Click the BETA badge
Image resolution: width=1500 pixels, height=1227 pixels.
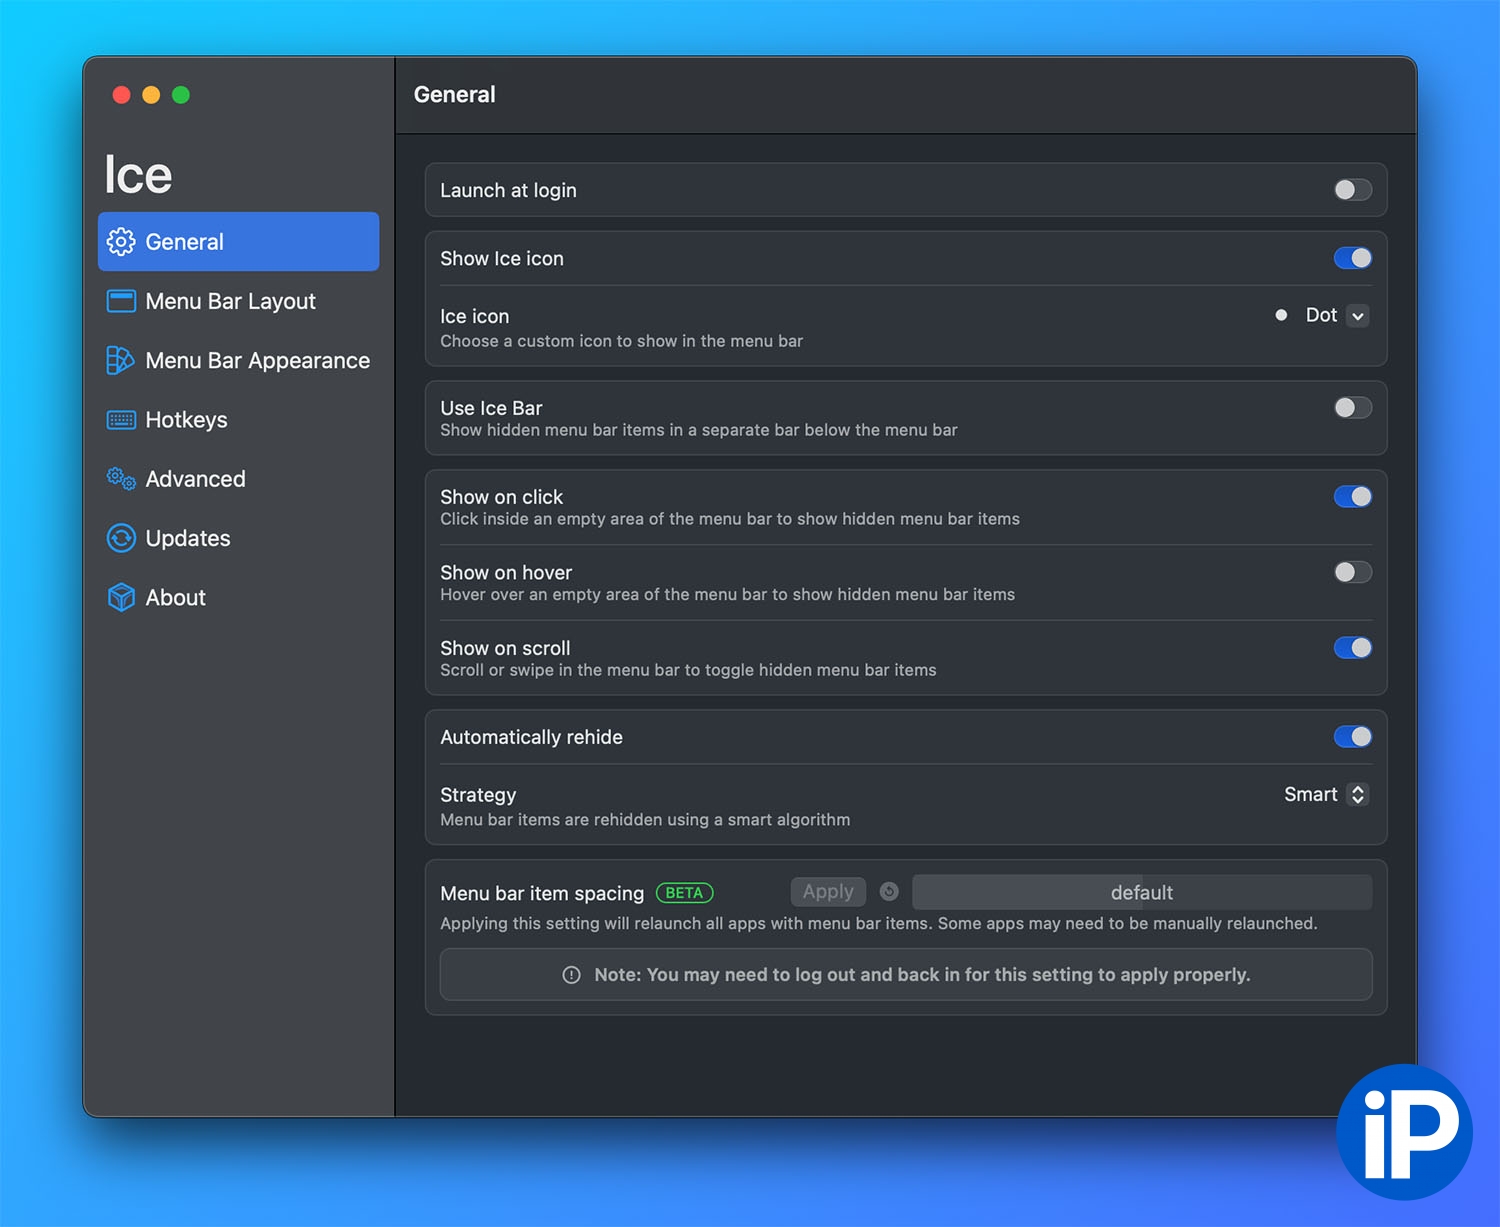click(x=685, y=893)
